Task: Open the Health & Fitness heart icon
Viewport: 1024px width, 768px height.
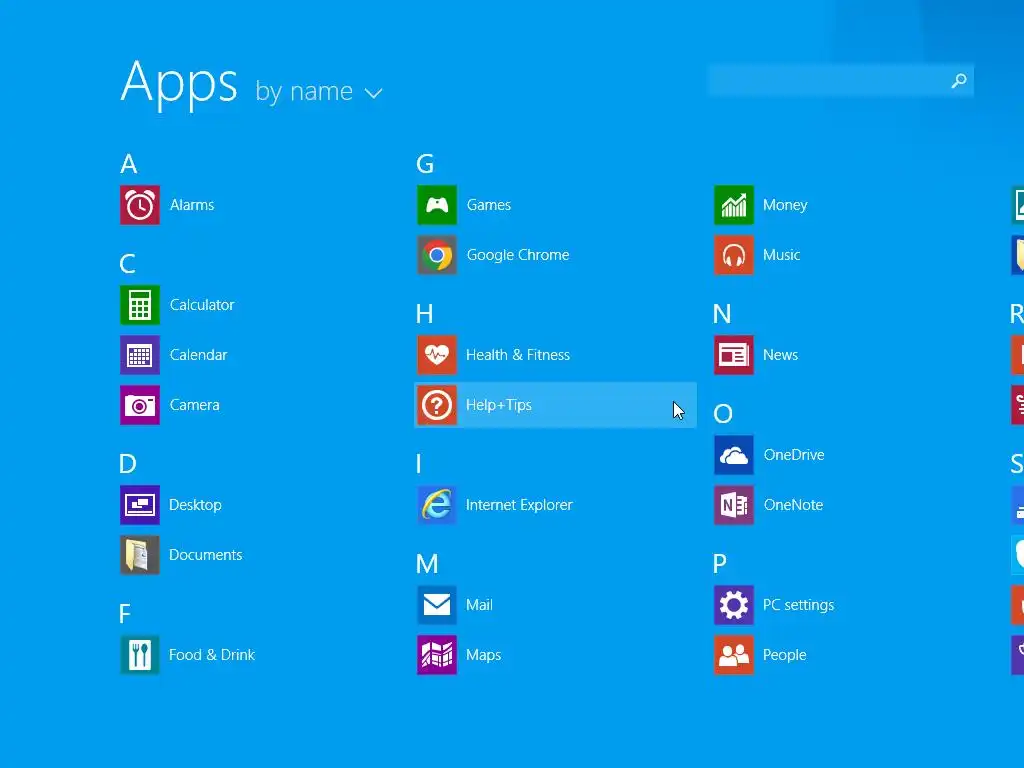Action: pos(437,355)
